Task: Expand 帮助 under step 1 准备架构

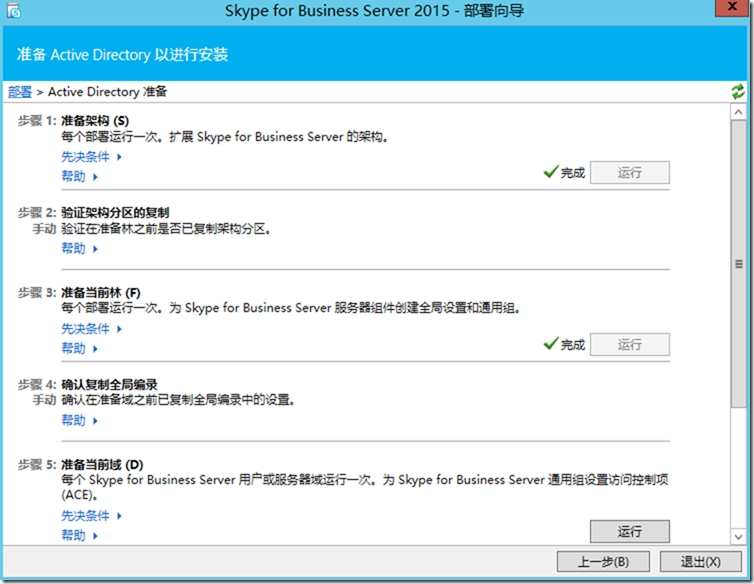Action: coord(79,177)
